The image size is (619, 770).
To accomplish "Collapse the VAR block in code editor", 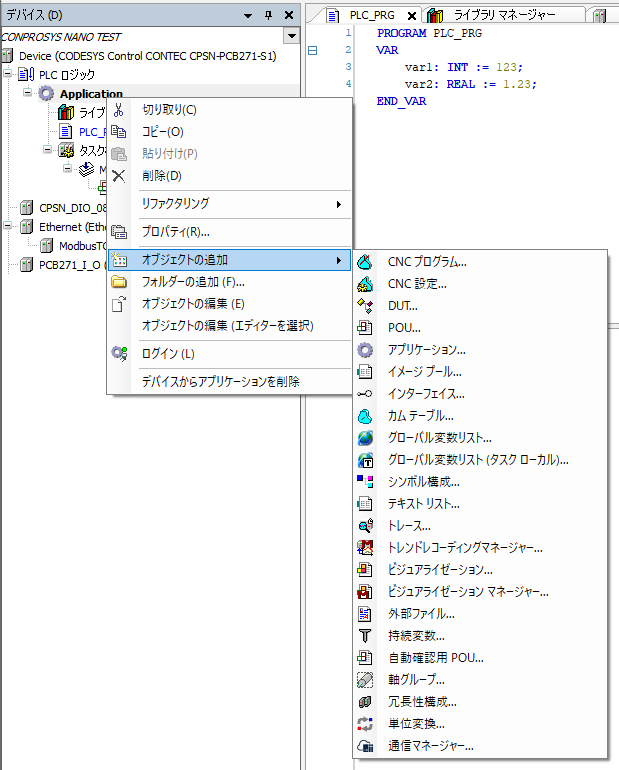I will coord(313,50).
